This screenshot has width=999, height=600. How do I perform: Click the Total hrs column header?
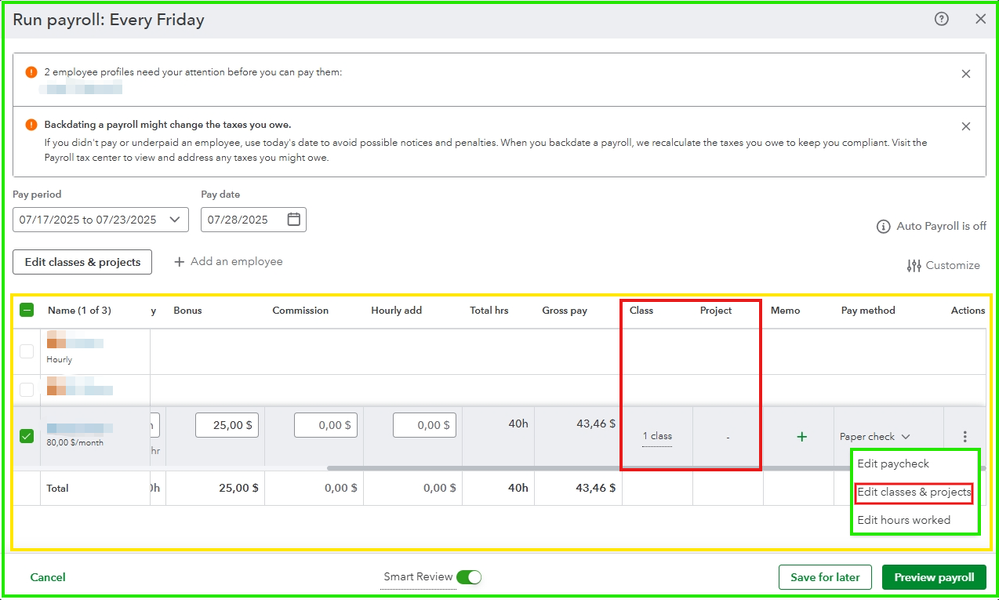coord(489,310)
